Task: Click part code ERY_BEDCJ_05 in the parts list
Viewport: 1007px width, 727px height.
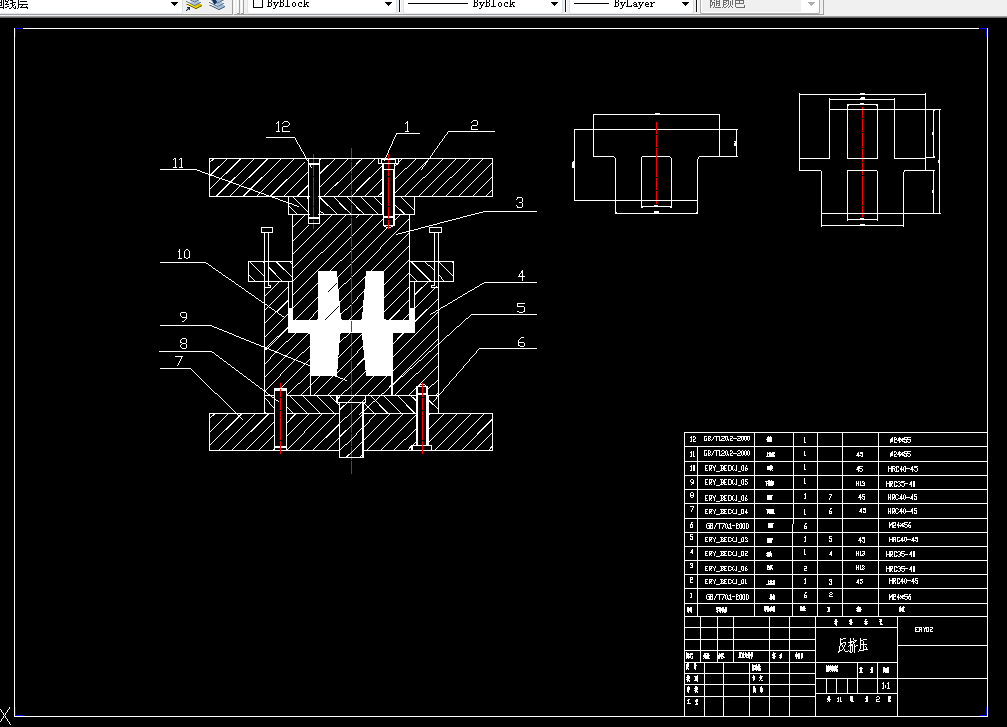Action: 726,482
